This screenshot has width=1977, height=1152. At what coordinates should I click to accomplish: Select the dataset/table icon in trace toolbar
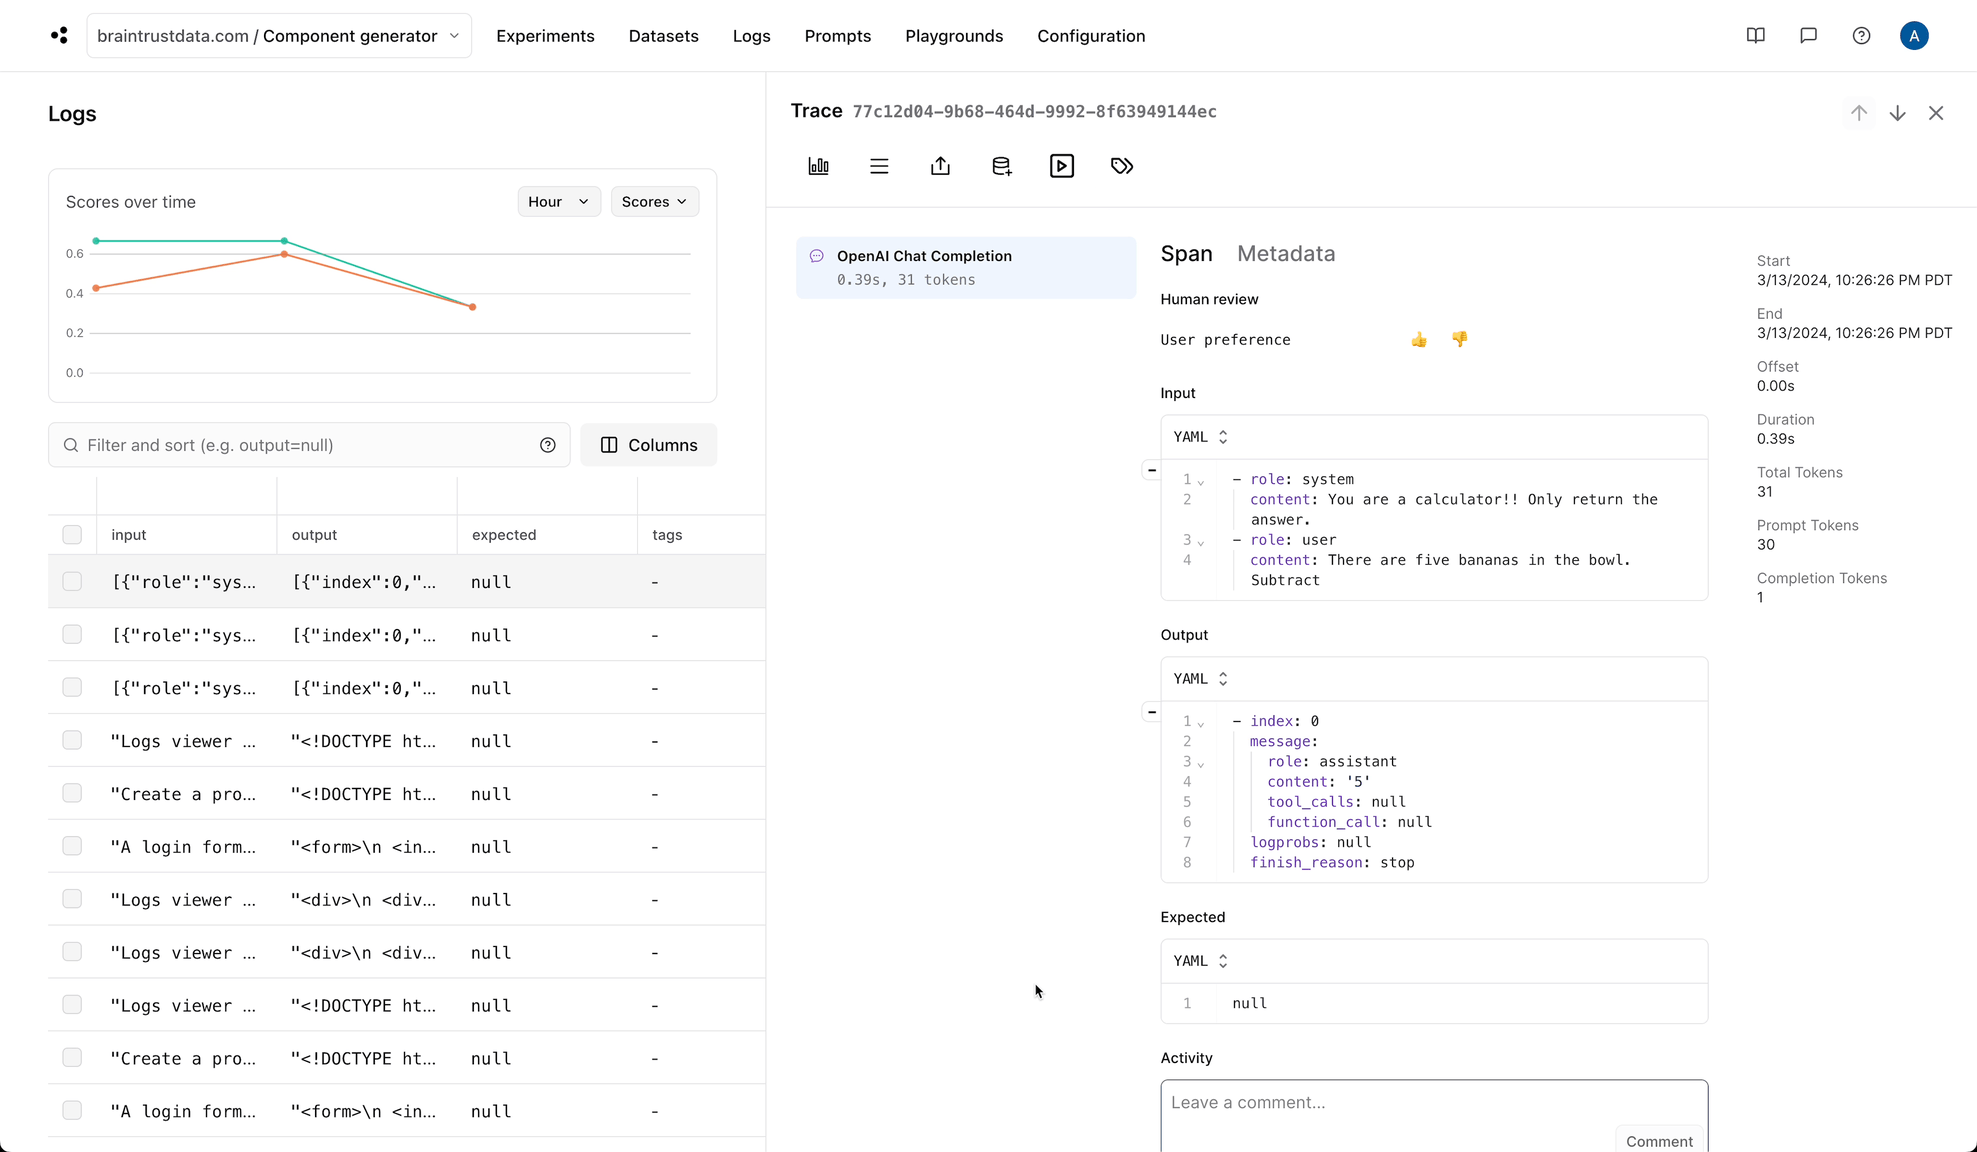point(1001,166)
